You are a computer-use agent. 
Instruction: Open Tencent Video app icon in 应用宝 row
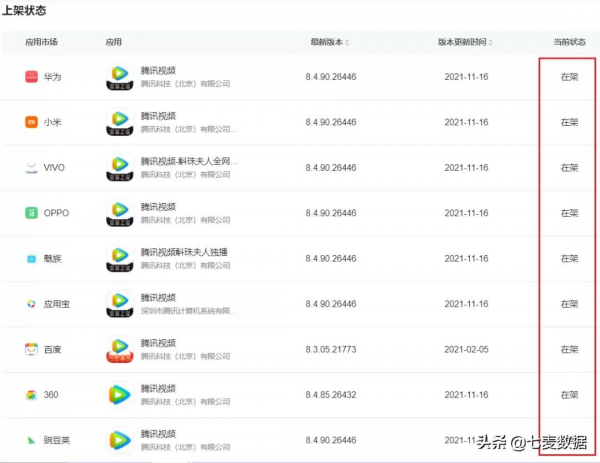(120, 304)
